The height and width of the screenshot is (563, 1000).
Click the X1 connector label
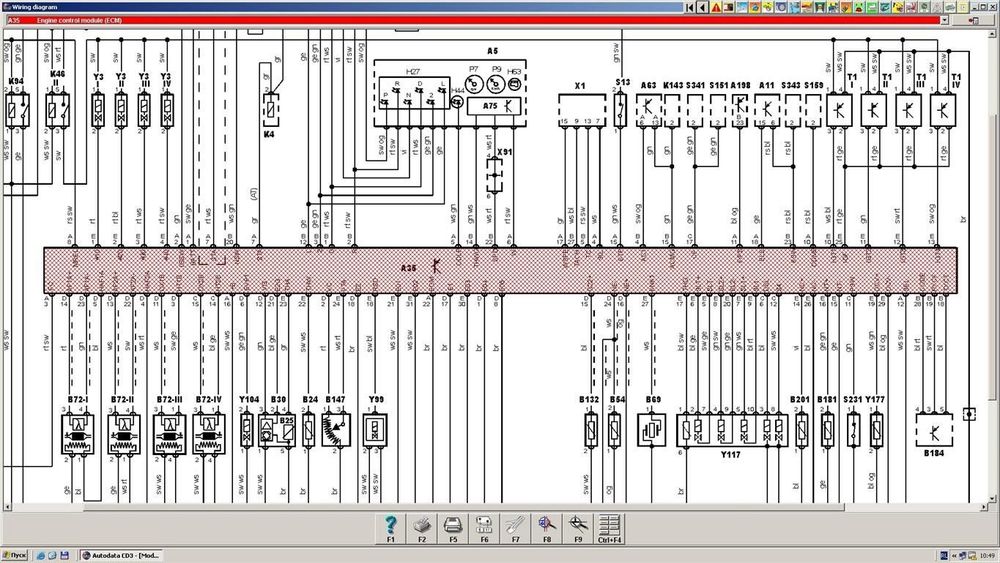click(580, 85)
